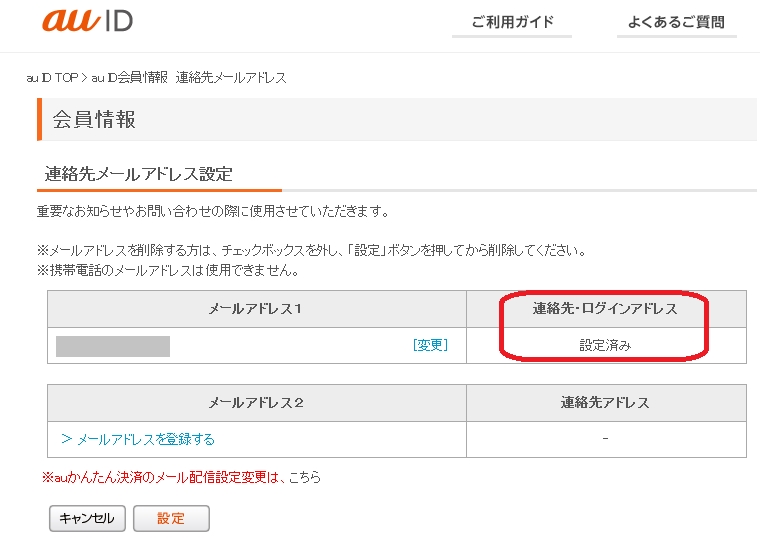Image resolution: width=760 pixels, height=544 pixels.
Task: Open the メールアドレスを登録する link
Action: tap(138, 439)
